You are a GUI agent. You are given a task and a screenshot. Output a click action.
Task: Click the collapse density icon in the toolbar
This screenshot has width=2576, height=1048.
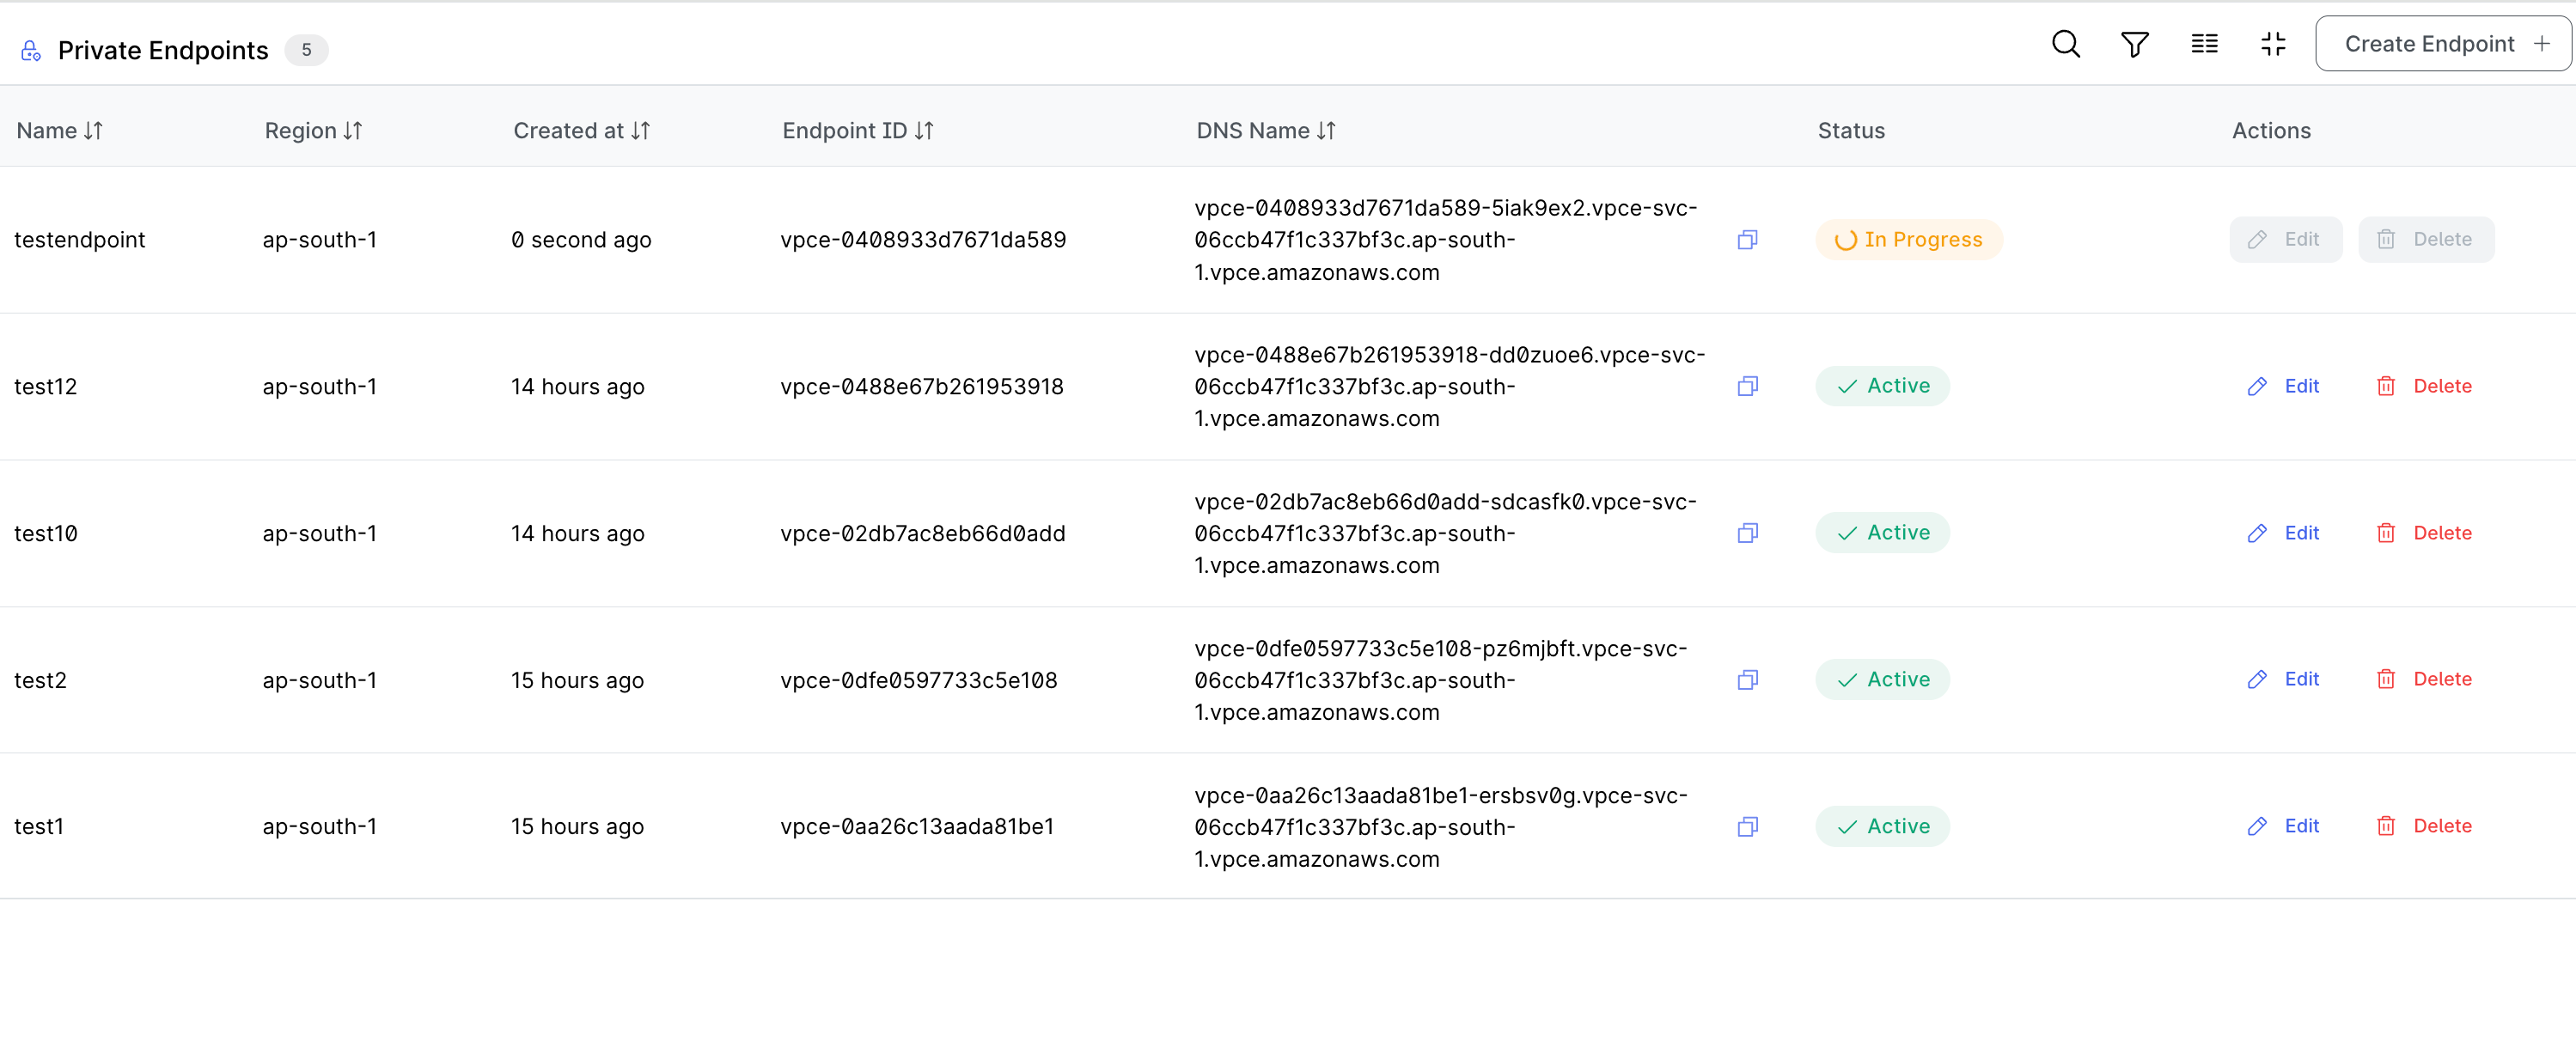click(x=2272, y=44)
